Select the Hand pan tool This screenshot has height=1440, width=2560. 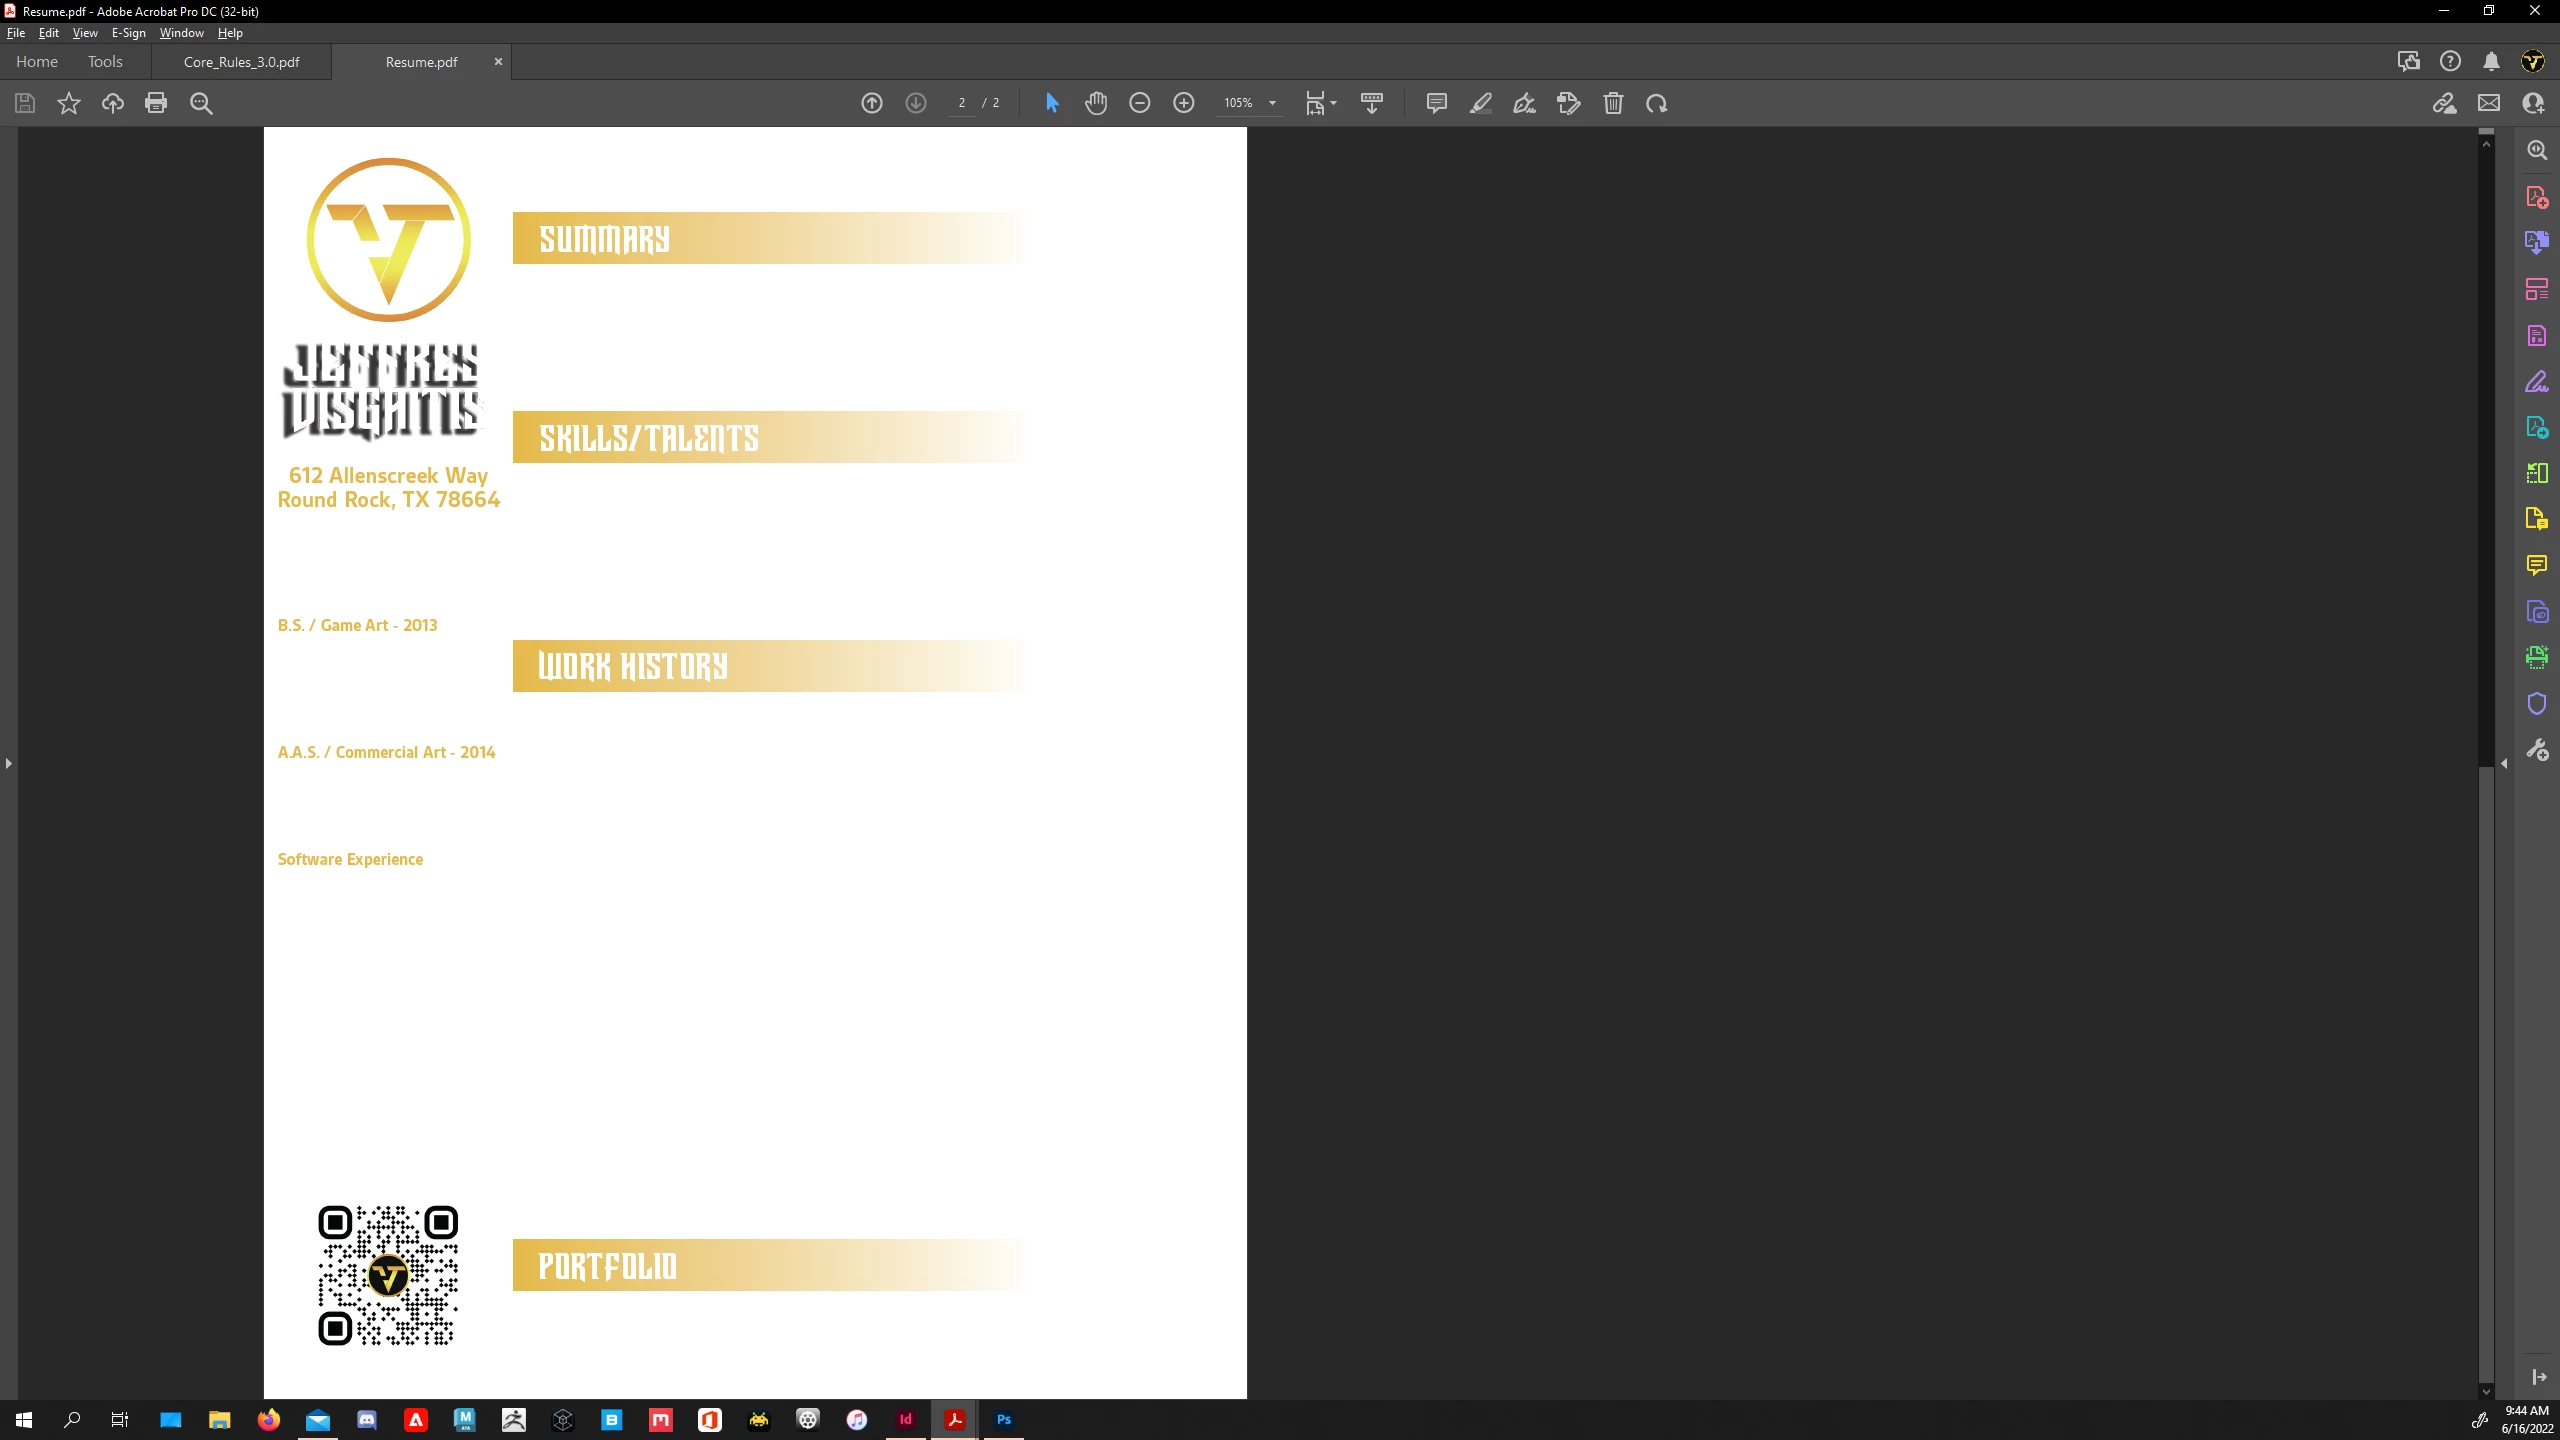1096,103
